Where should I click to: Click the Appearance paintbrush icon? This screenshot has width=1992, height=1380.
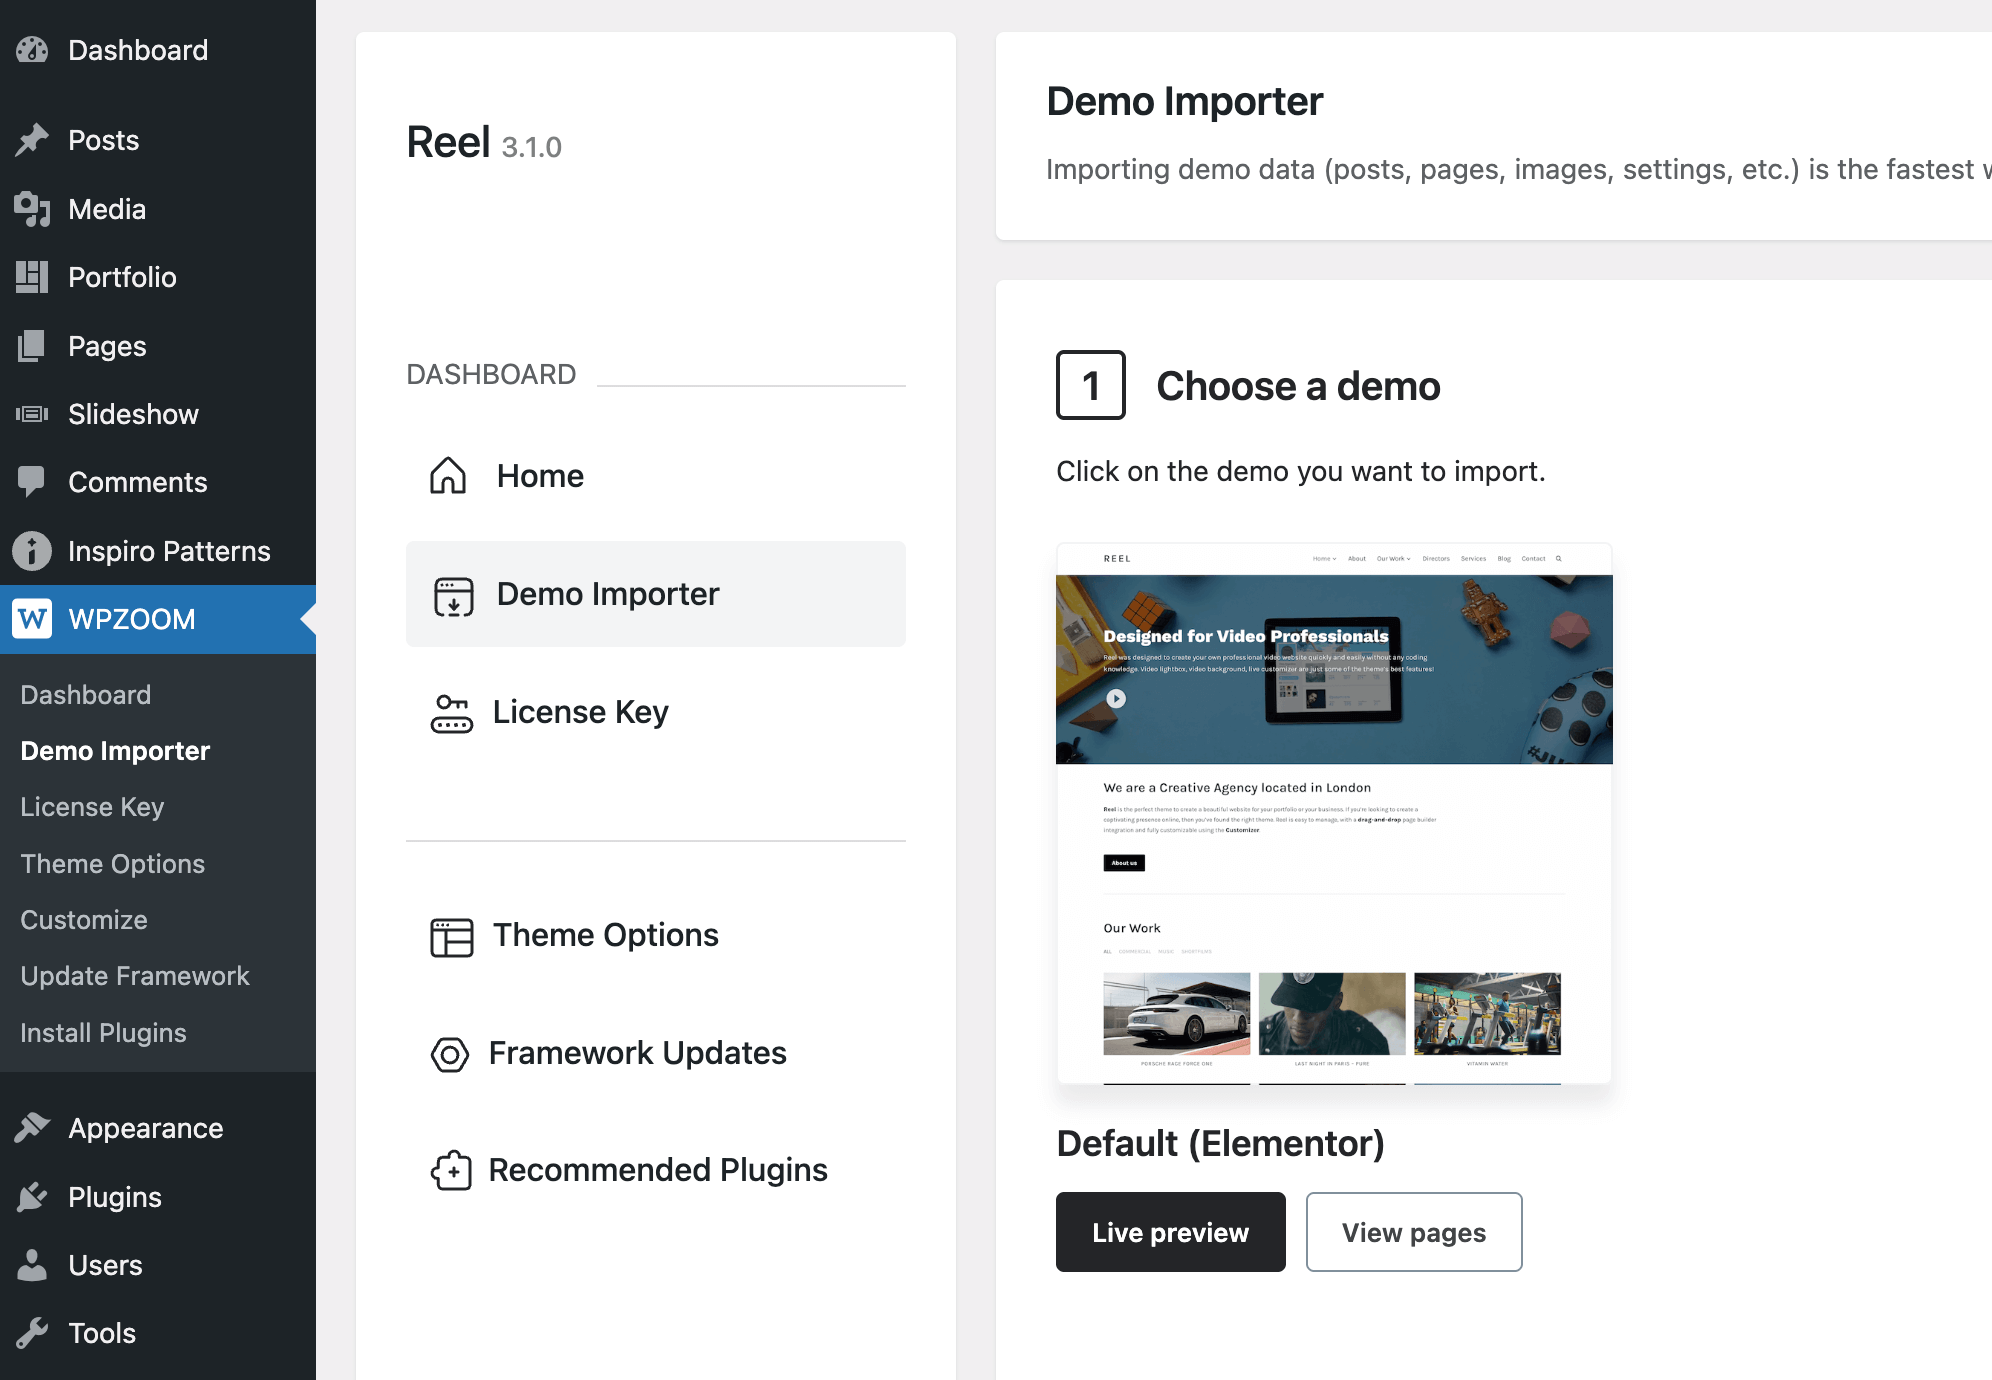point(32,1128)
